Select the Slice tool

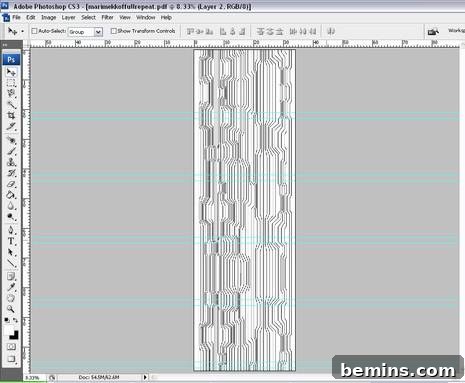pyautogui.click(x=11, y=127)
